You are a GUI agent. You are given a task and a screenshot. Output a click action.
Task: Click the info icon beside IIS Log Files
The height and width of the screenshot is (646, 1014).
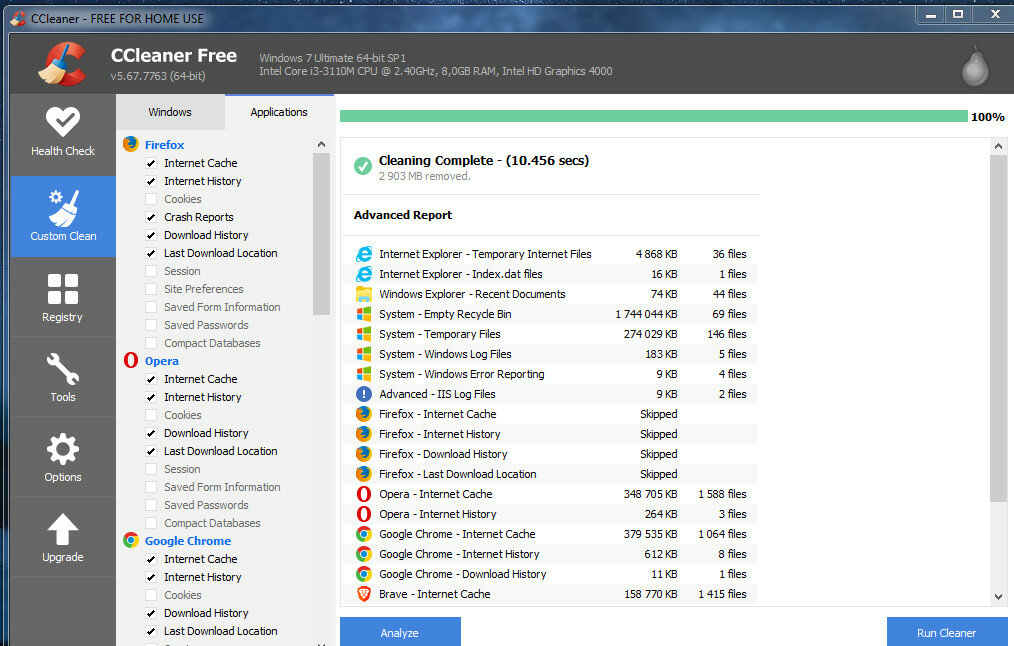tap(364, 394)
